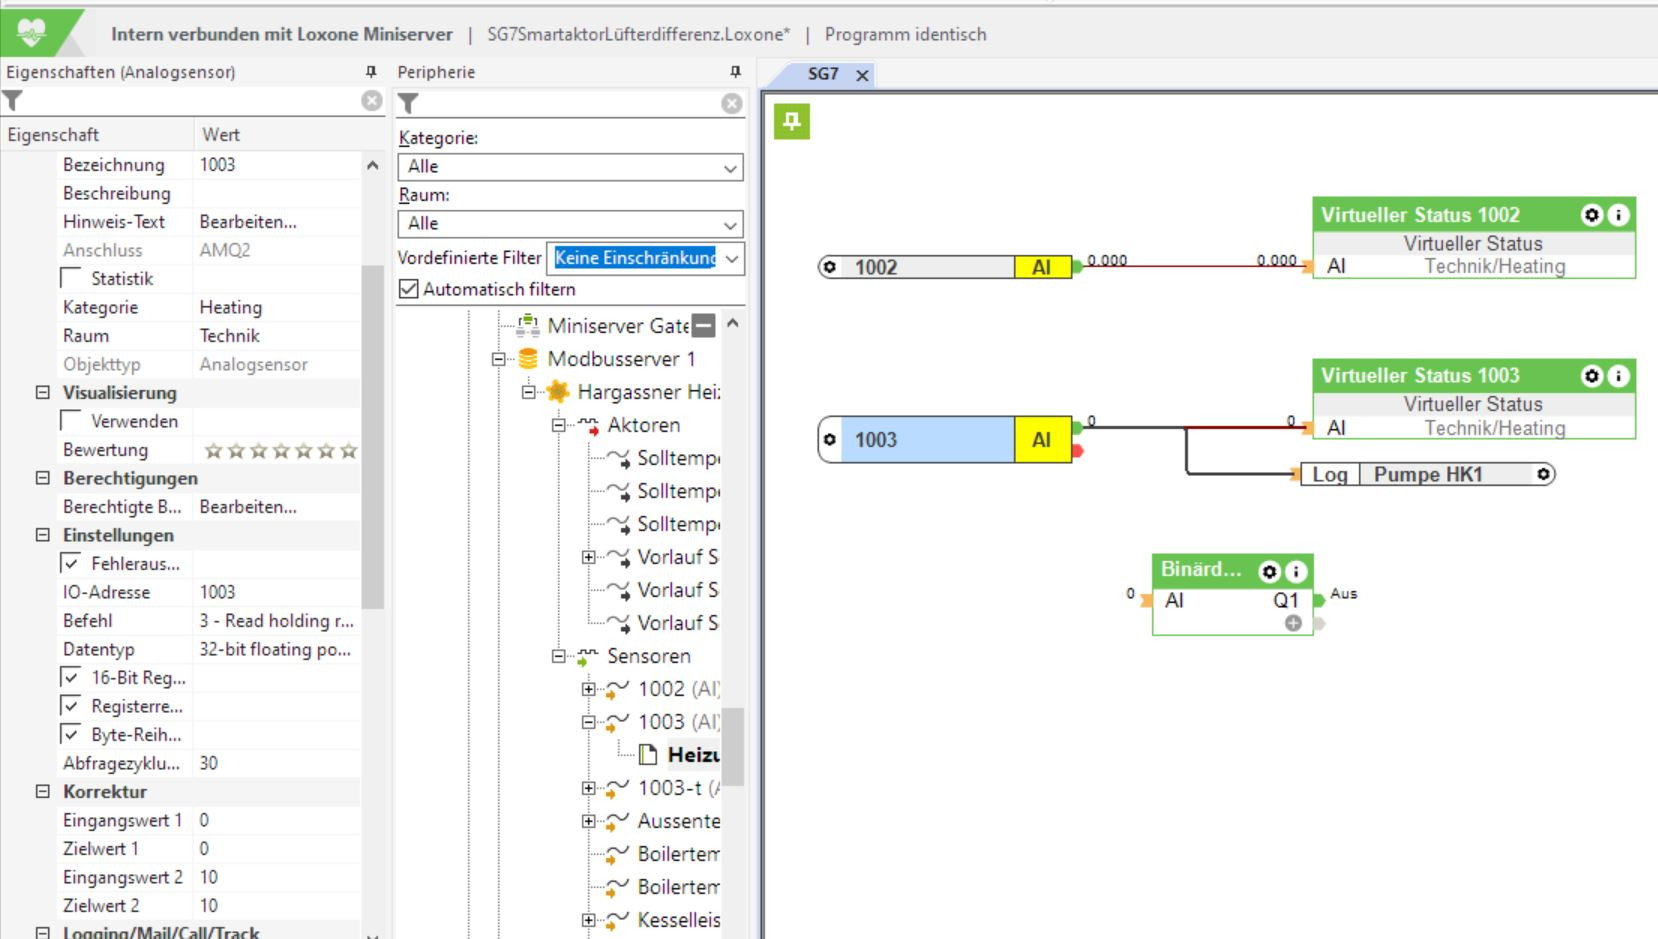Close the SG7 tab

pos(862,75)
